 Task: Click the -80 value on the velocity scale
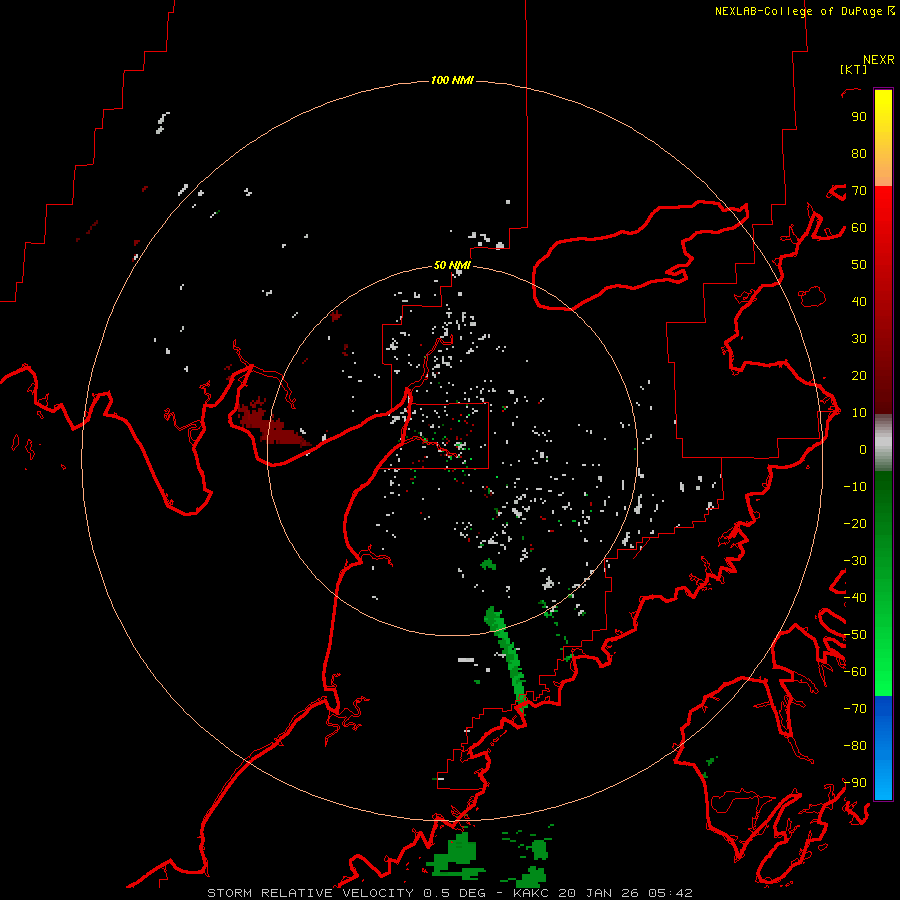(x=855, y=746)
